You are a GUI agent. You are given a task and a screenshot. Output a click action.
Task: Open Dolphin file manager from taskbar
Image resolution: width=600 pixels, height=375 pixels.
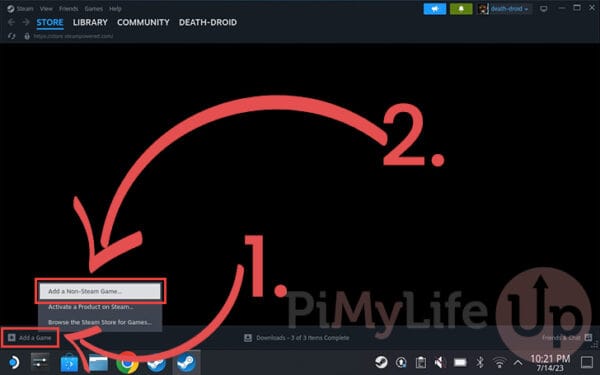tap(98, 362)
